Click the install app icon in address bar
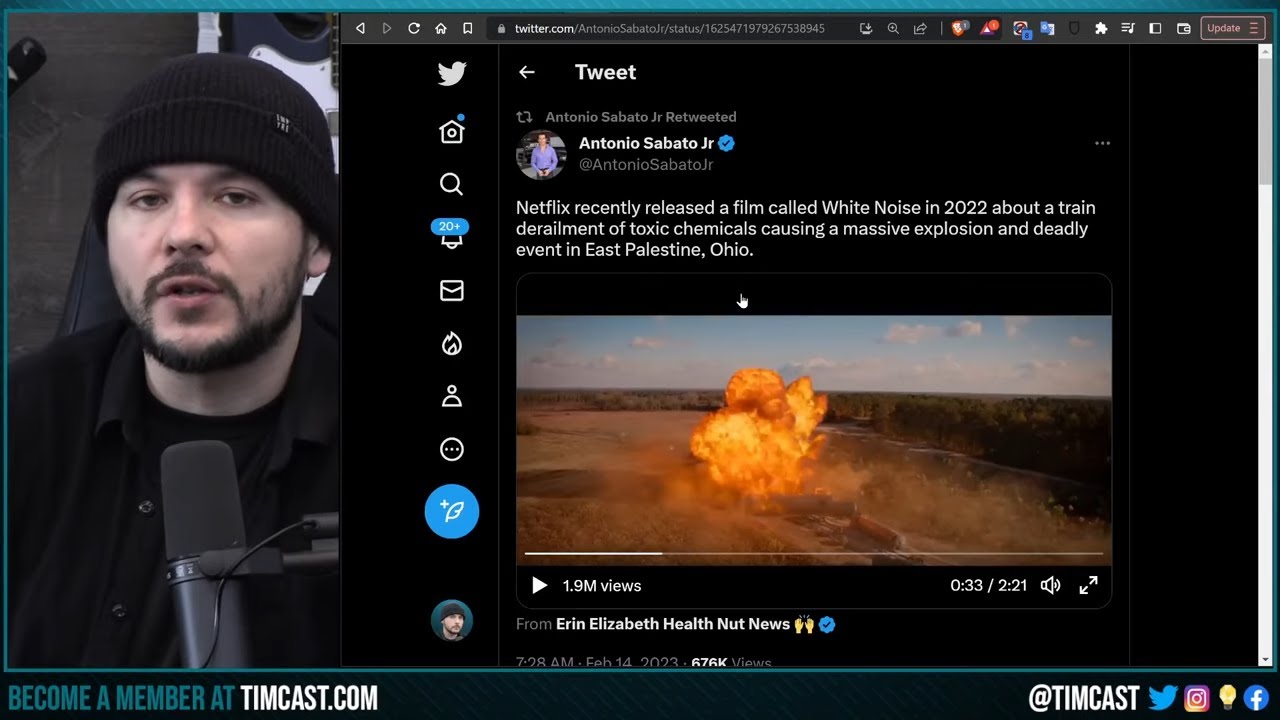Screen dimensions: 1280x720 click(x=866, y=29)
